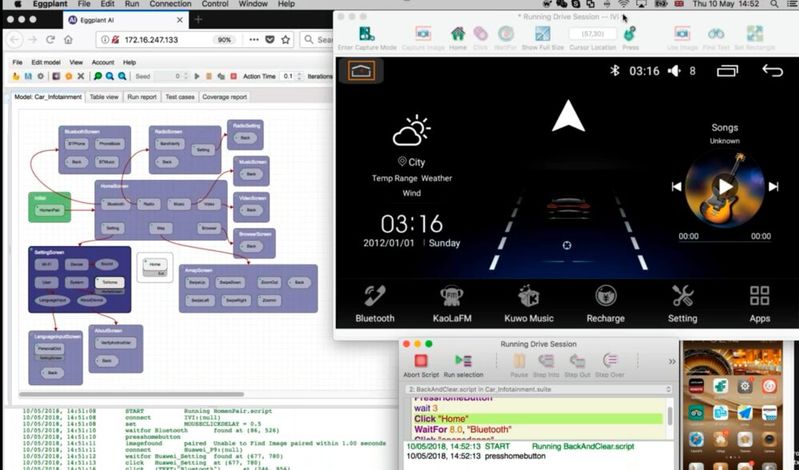This screenshot has height=470, width=799.
Task: Click the Find Text binoculars icon
Action: click(x=716, y=34)
